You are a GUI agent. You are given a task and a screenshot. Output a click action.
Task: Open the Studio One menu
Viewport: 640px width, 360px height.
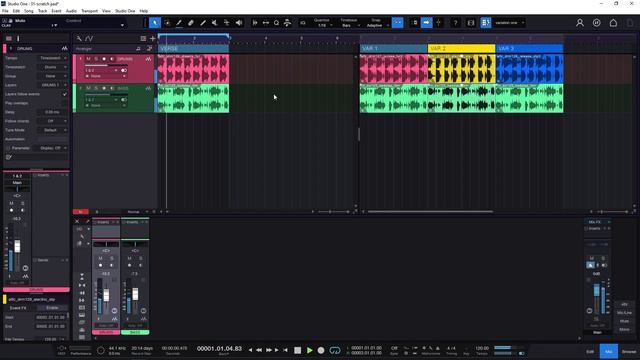[125, 11]
